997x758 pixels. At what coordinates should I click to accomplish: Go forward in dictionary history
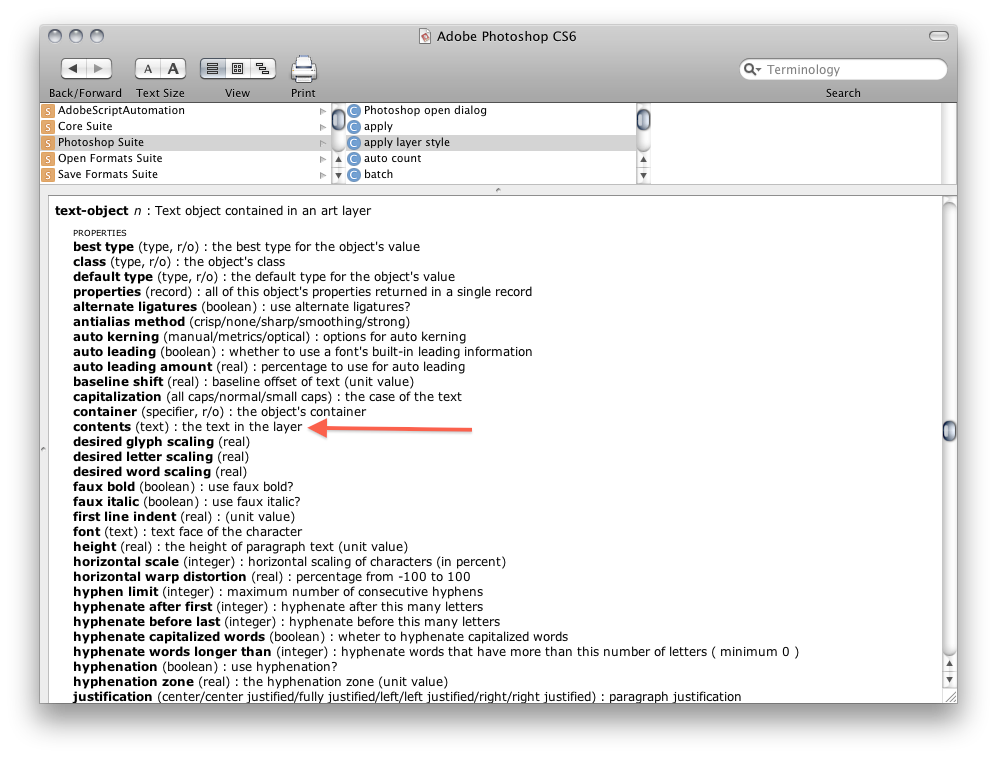99,69
